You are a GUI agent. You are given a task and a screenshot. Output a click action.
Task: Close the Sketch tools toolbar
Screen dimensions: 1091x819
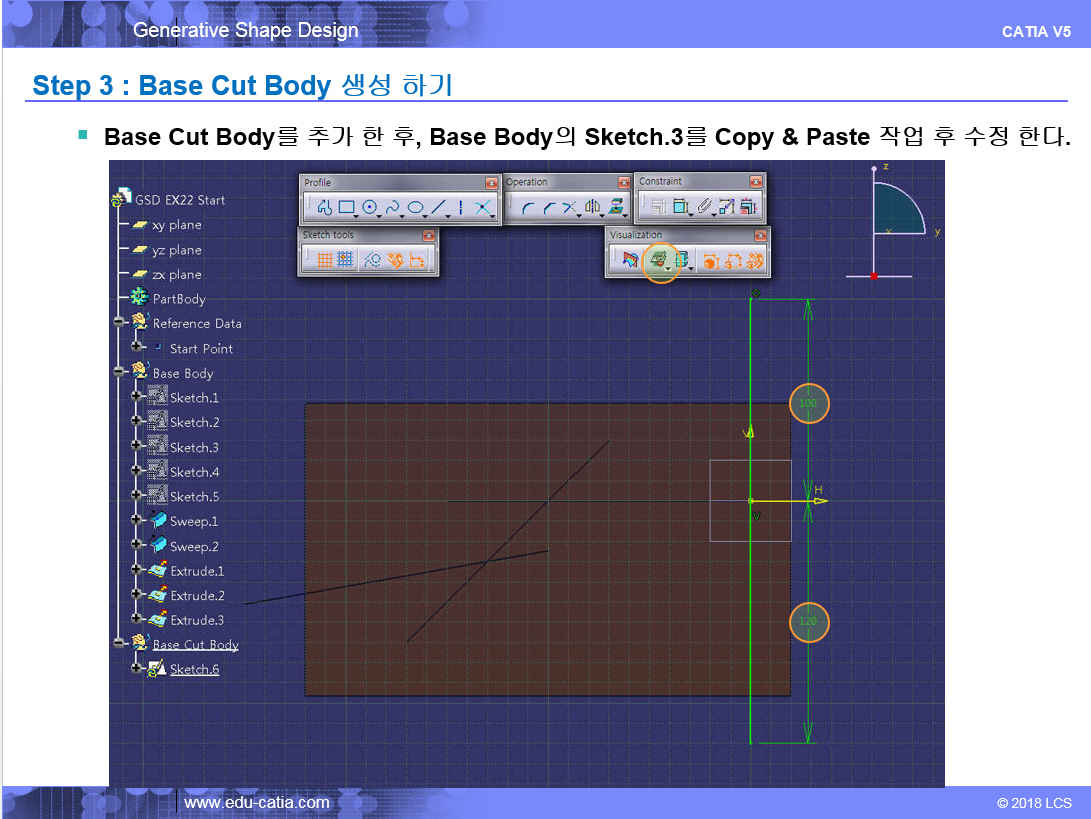[429, 235]
